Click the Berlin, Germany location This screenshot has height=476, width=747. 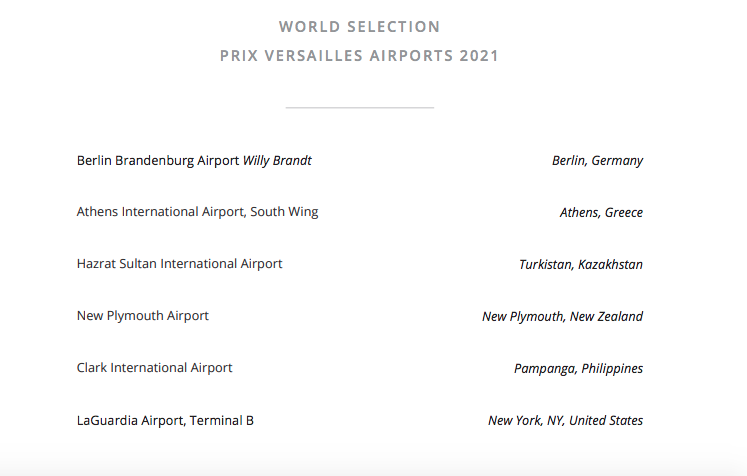coord(597,160)
